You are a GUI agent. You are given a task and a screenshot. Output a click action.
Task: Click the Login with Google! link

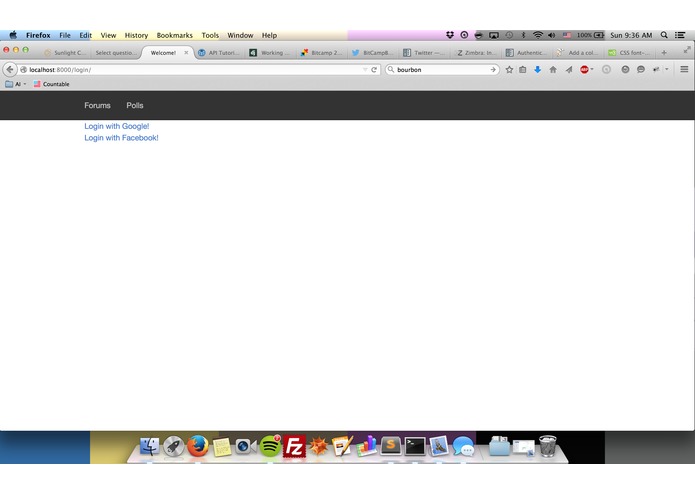[x=117, y=126]
